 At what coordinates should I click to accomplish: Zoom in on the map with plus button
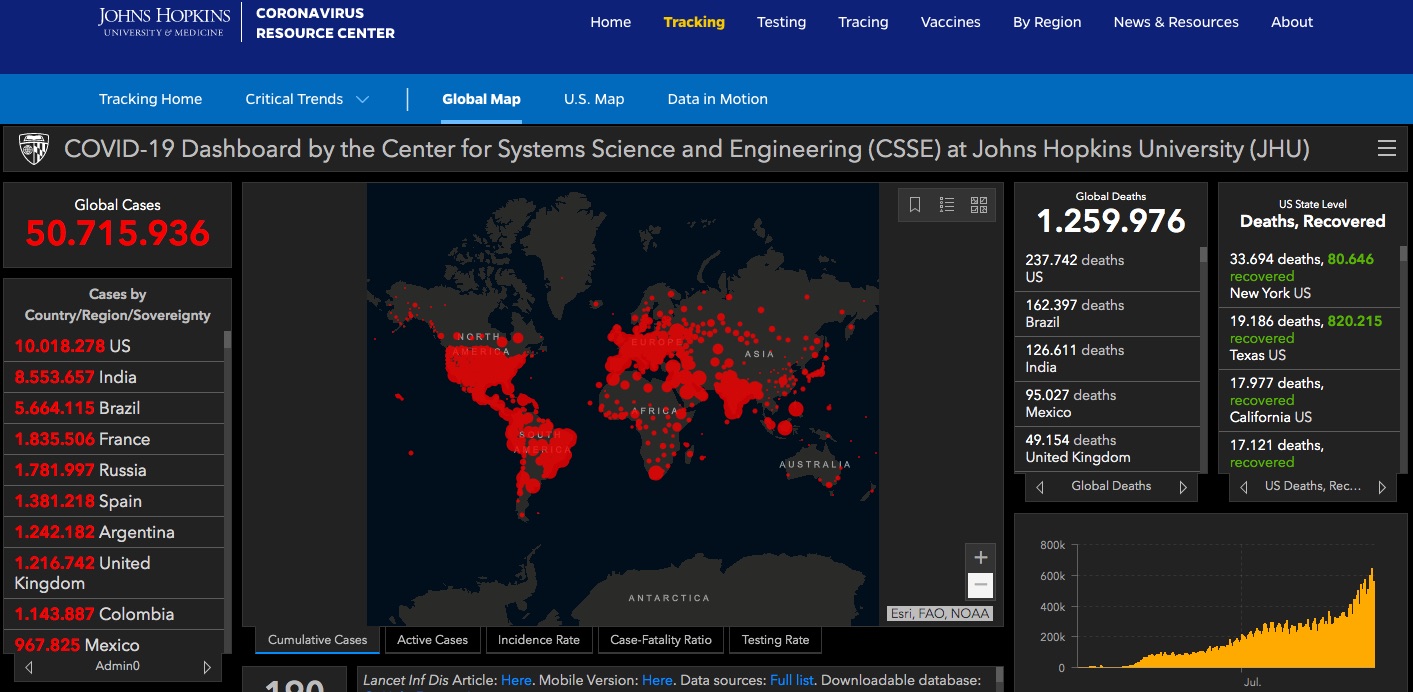click(x=980, y=558)
